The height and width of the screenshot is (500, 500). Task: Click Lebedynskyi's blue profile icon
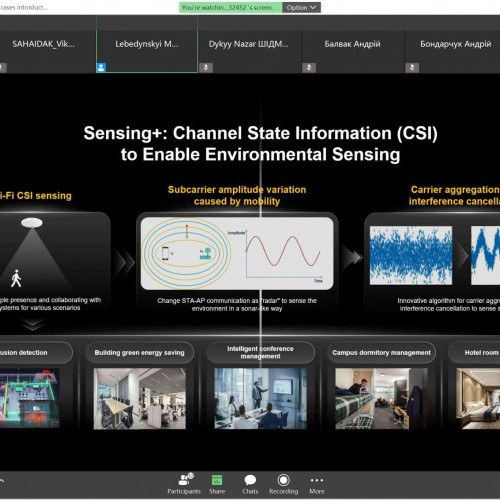[101, 68]
